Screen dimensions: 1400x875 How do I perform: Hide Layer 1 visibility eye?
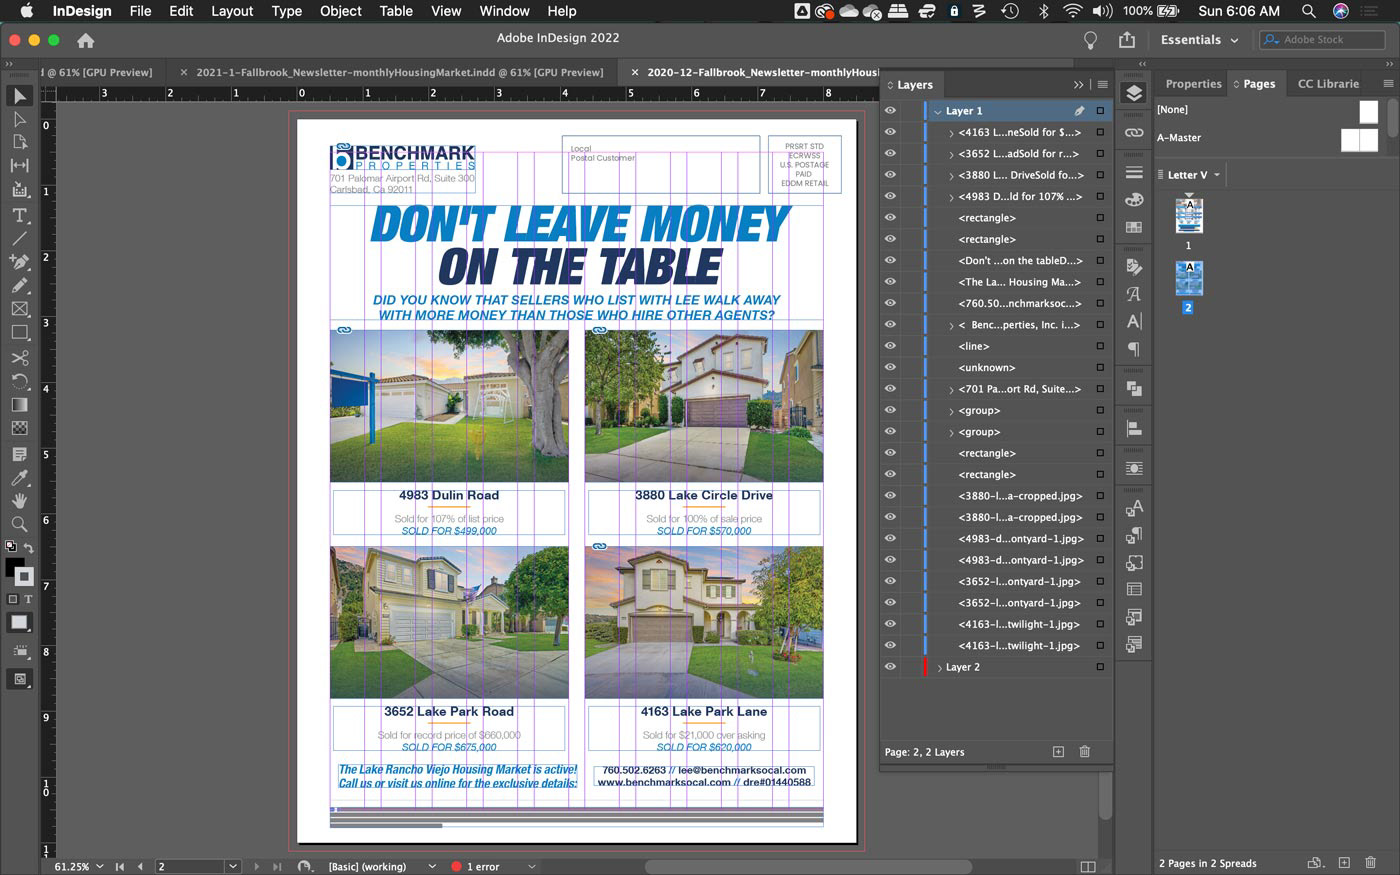click(x=890, y=111)
